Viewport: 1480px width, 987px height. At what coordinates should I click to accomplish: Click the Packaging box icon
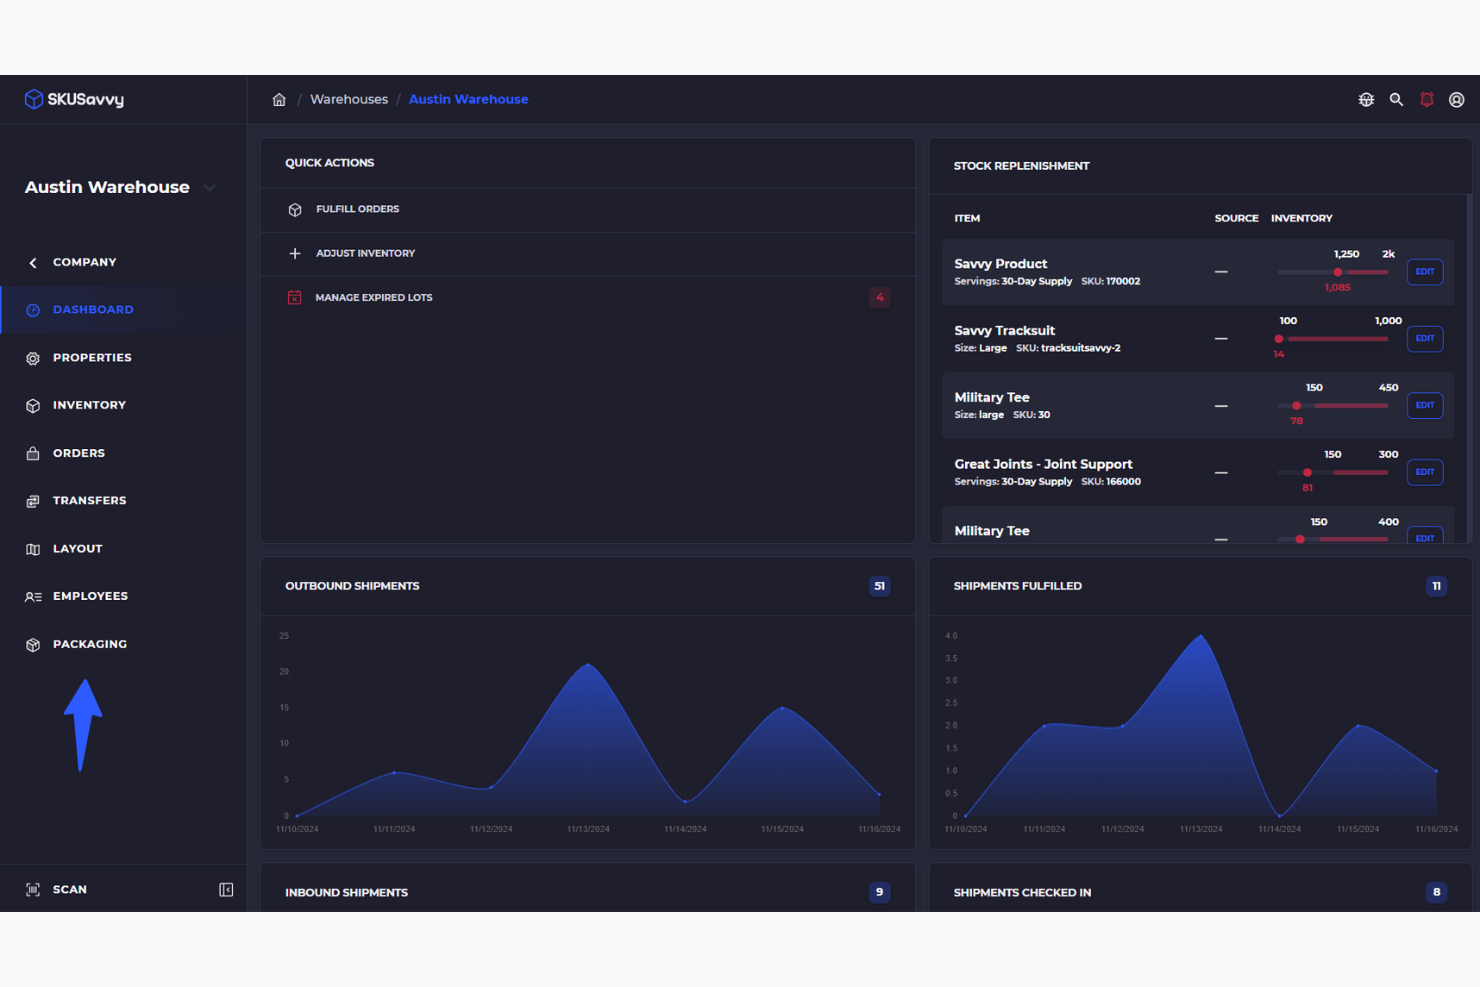point(33,645)
